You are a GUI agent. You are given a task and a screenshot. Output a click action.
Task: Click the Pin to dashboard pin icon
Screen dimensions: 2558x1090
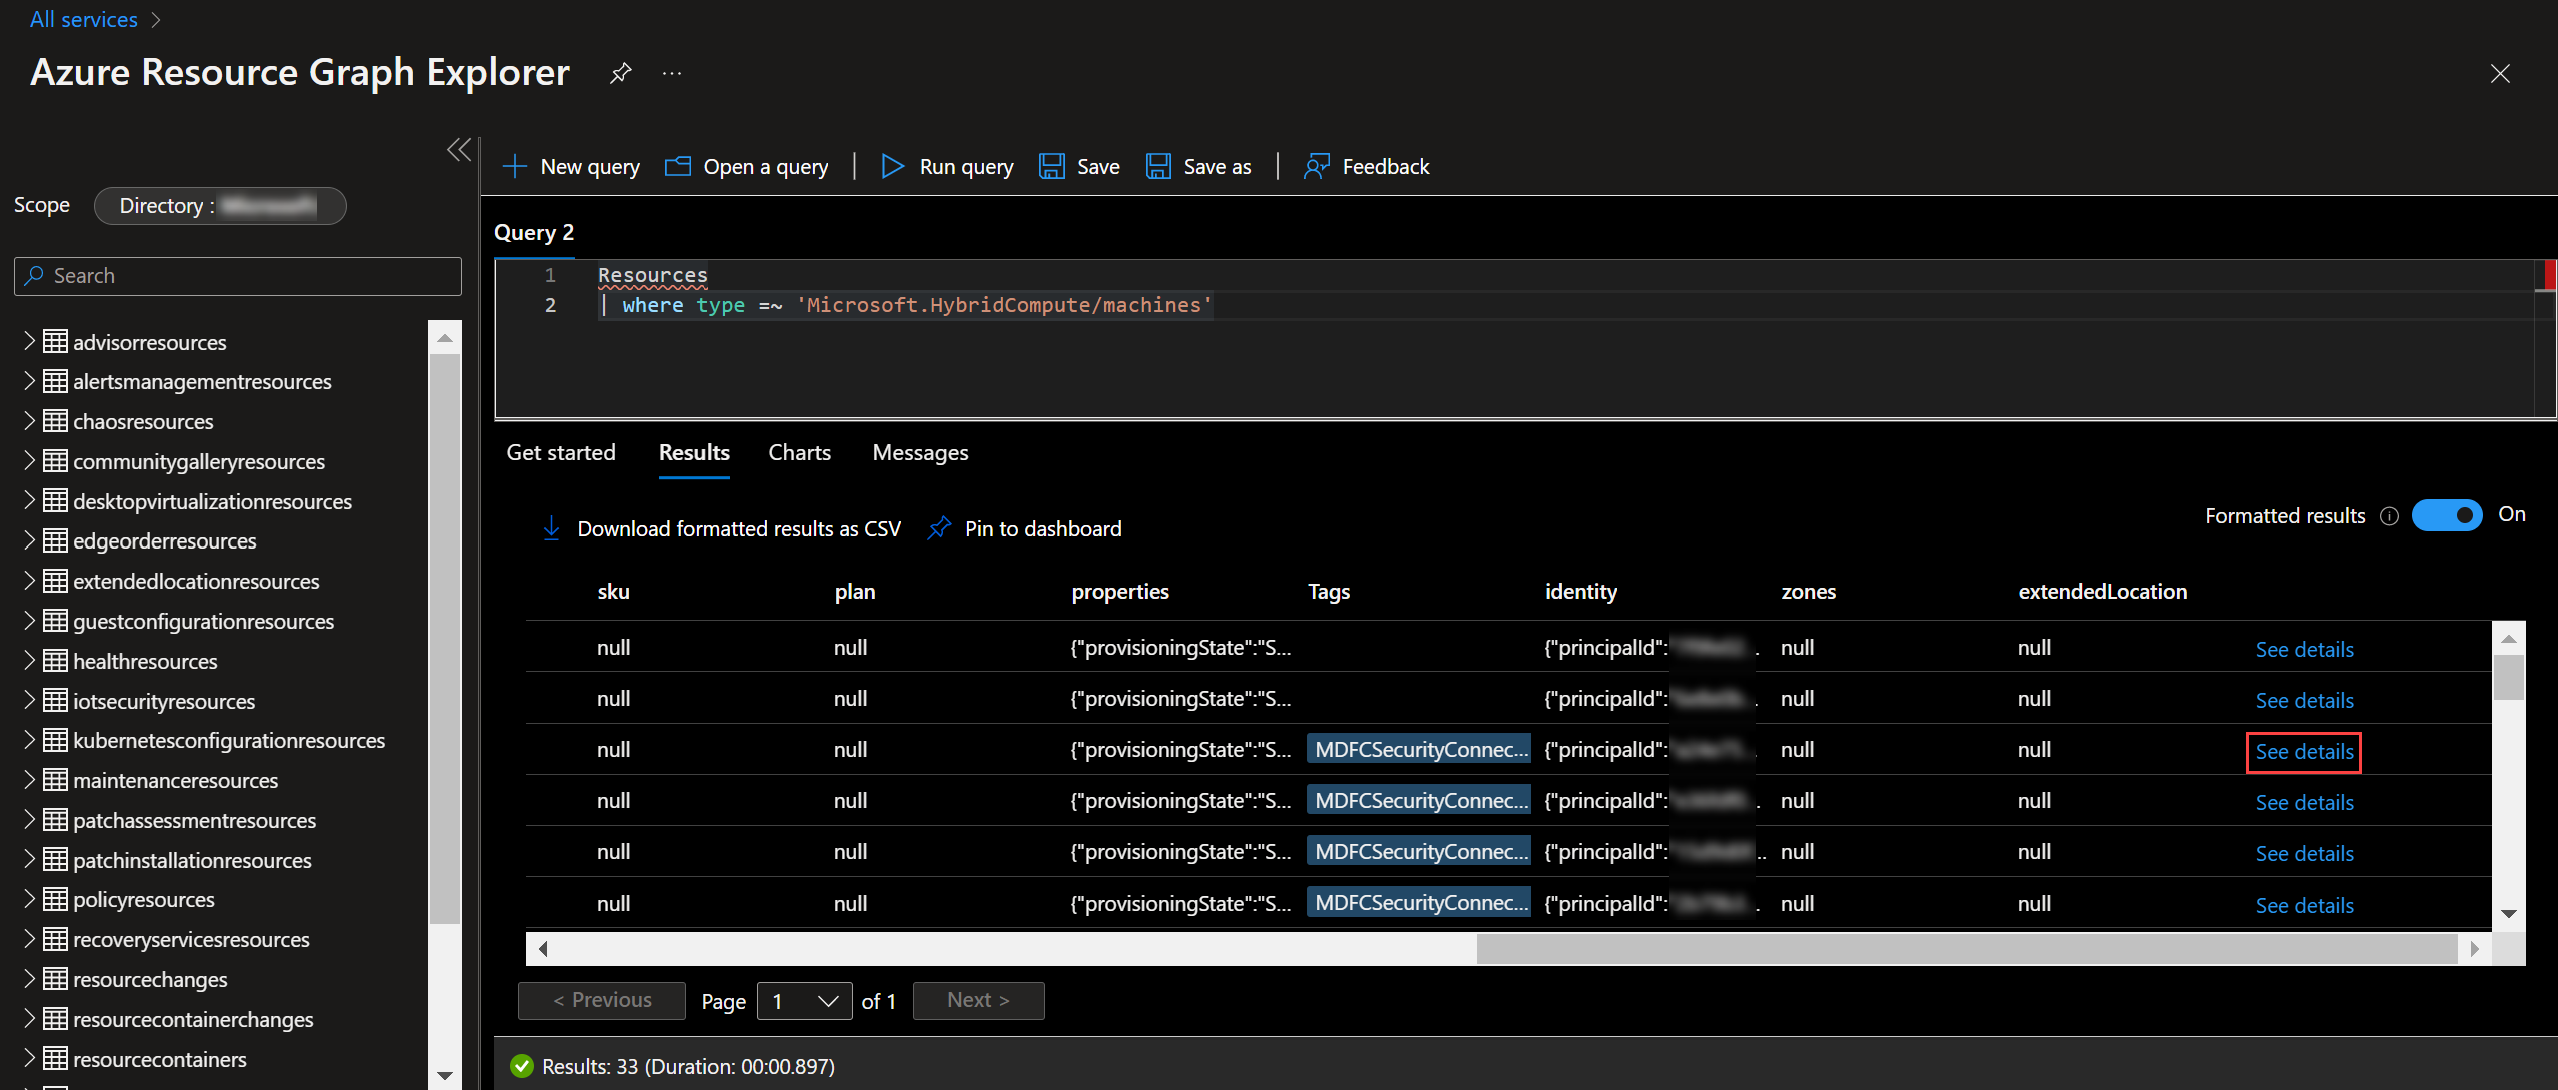[x=939, y=528]
